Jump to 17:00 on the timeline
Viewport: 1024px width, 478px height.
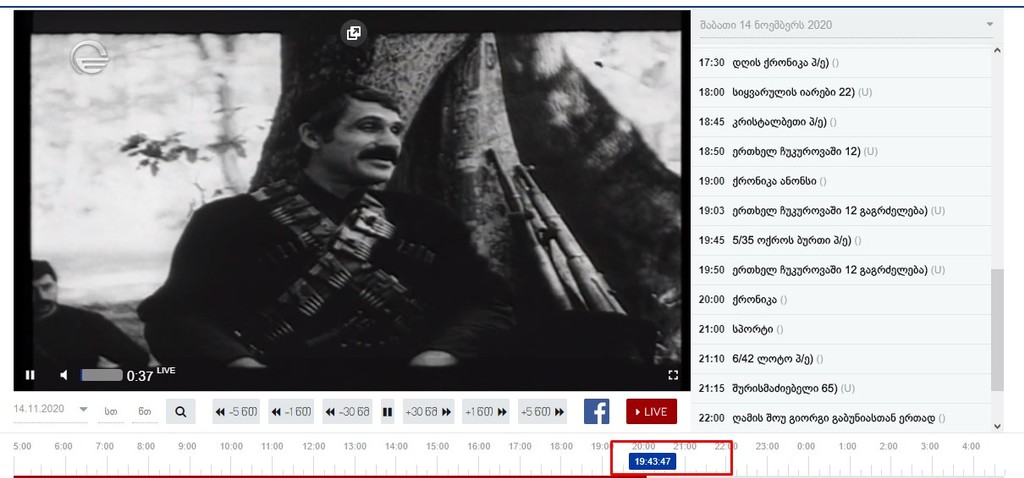(x=520, y=446)
